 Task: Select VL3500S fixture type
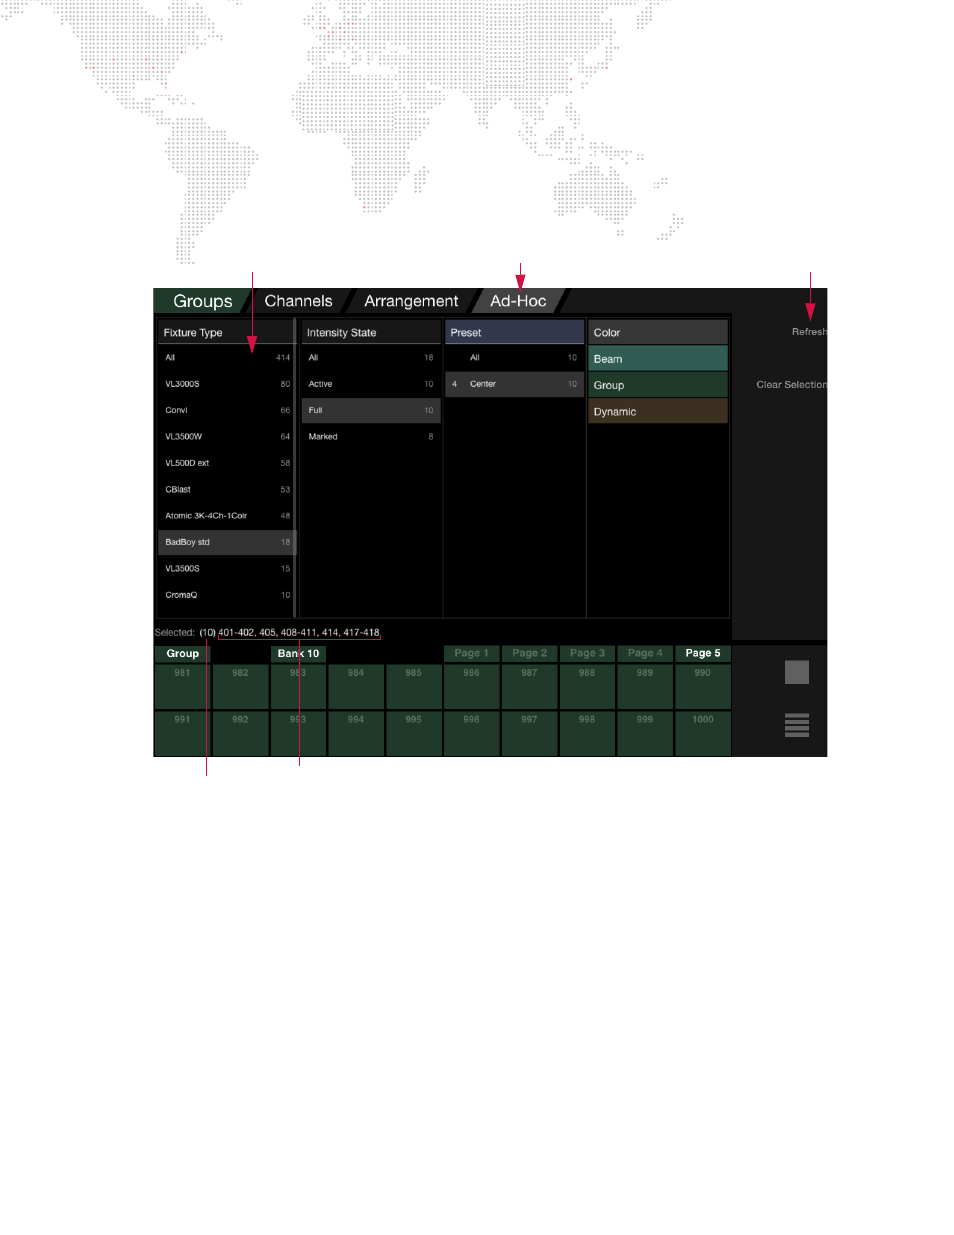coord(226,568)
